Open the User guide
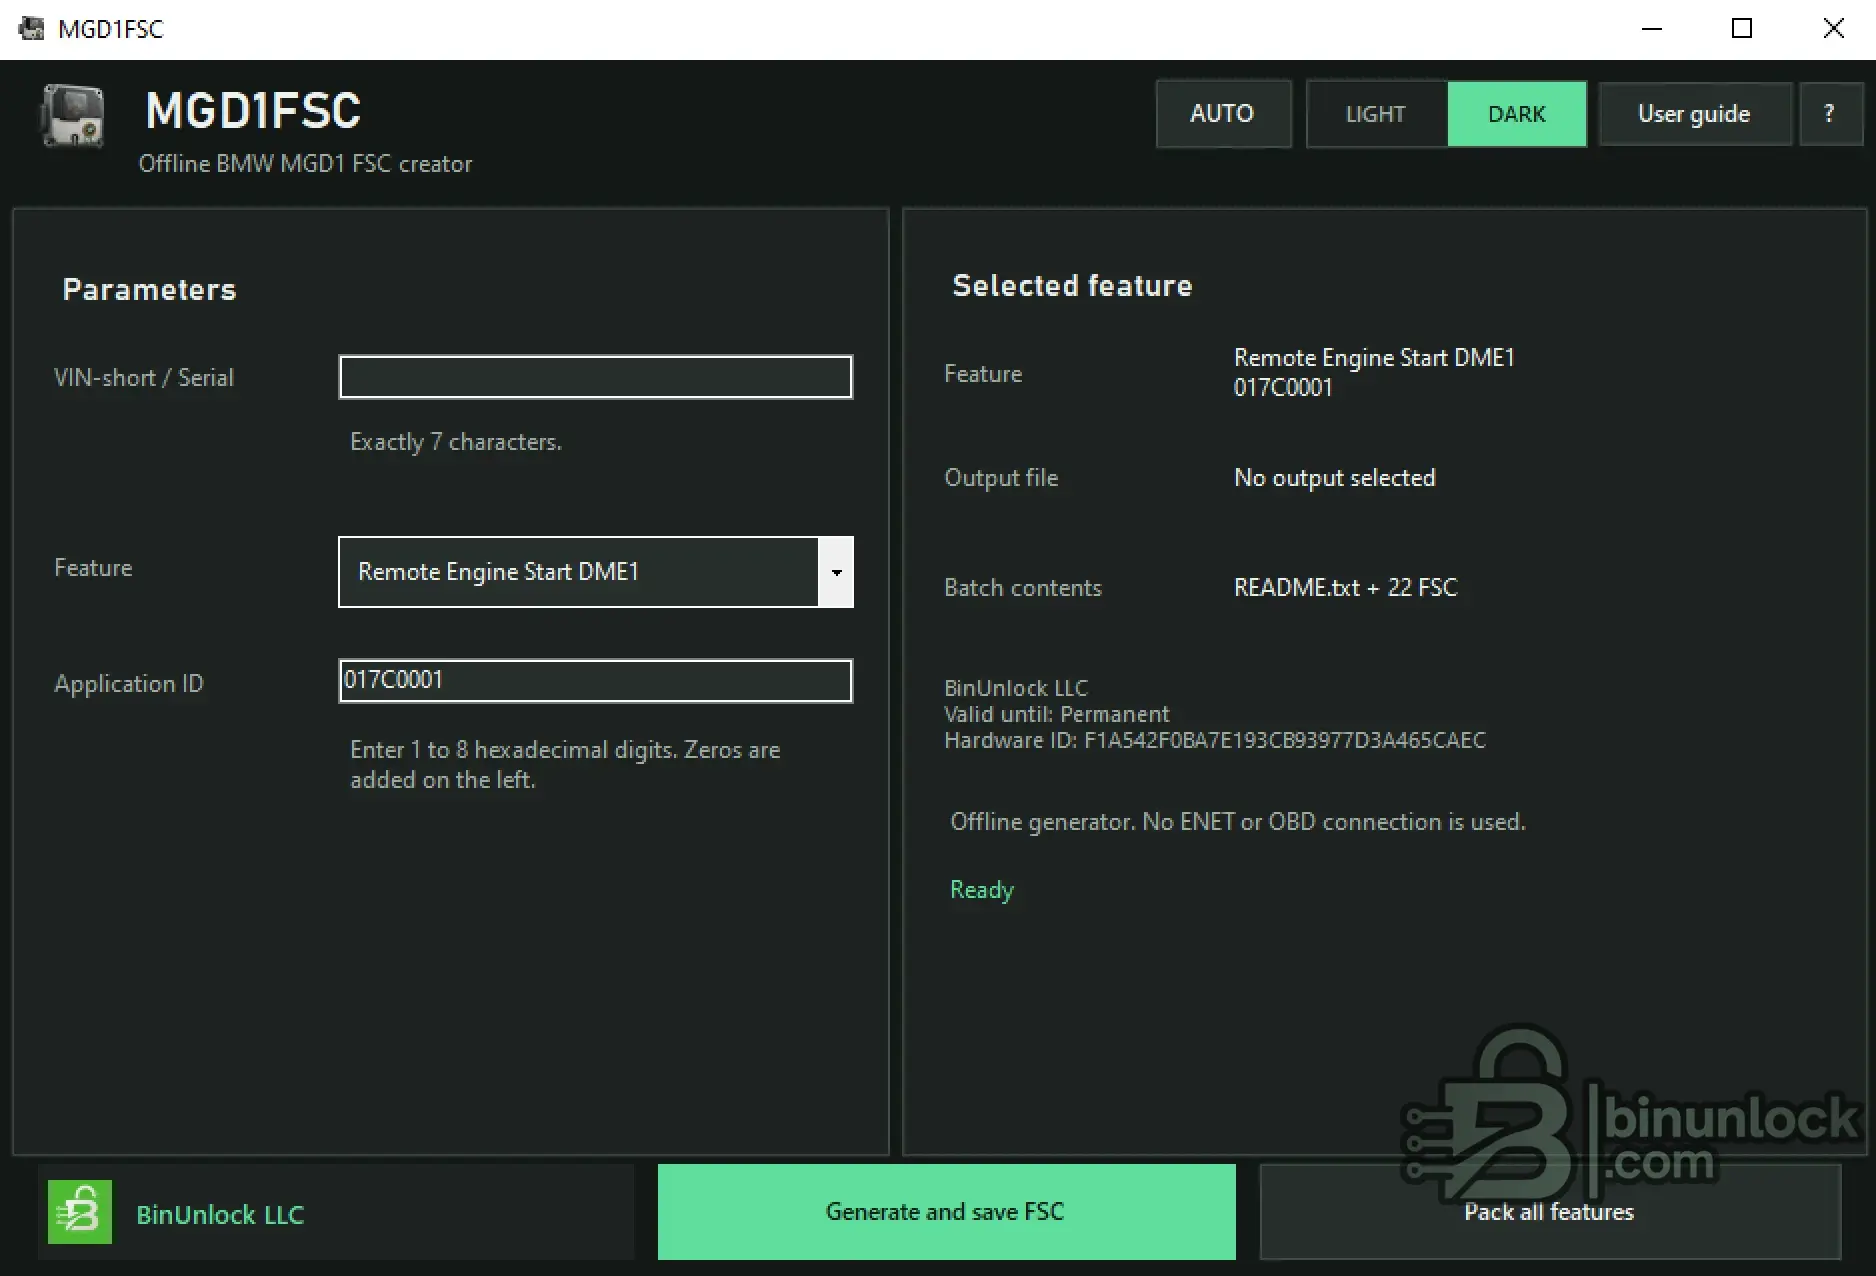 pos(1694,114)
